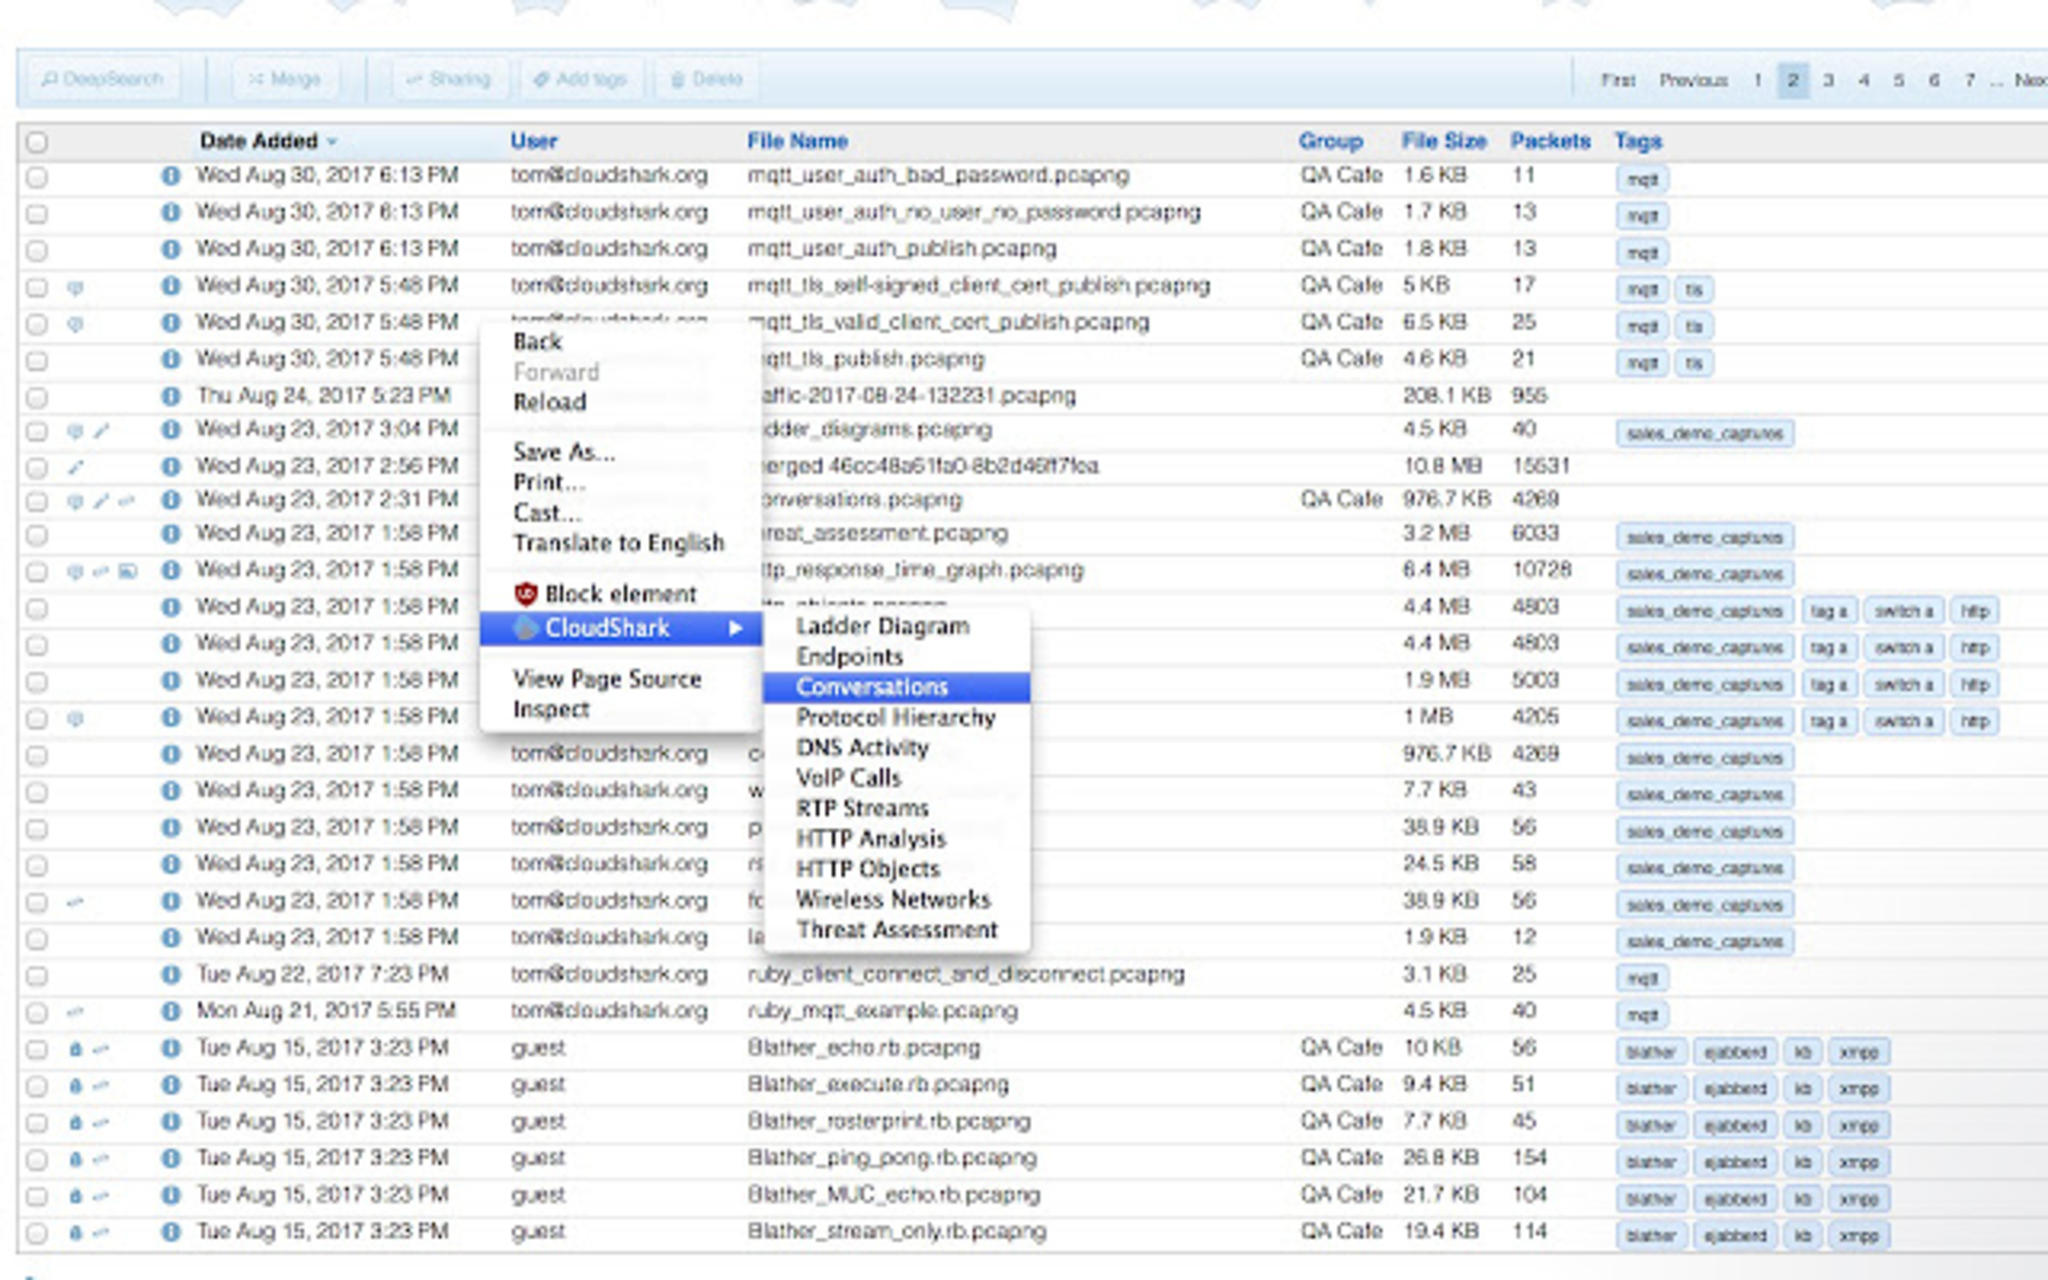Open info icon for ruby_mqtt_example.pcapng
This screenshot has width=2048, height=1280.
171,1012
